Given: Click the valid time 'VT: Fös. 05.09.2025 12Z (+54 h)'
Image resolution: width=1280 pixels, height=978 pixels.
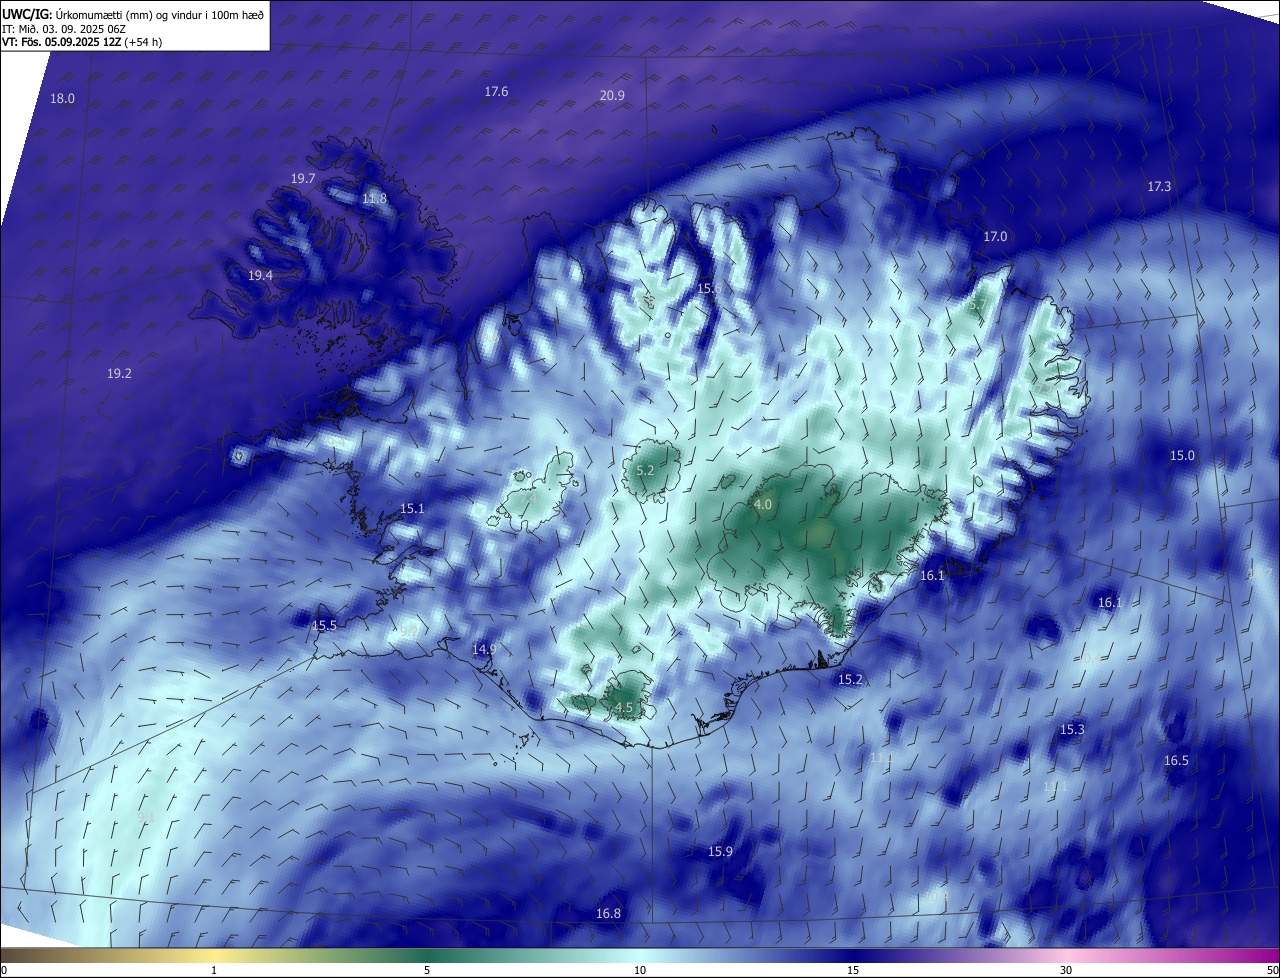Looking at the screenshot, I should click(82, 42).
